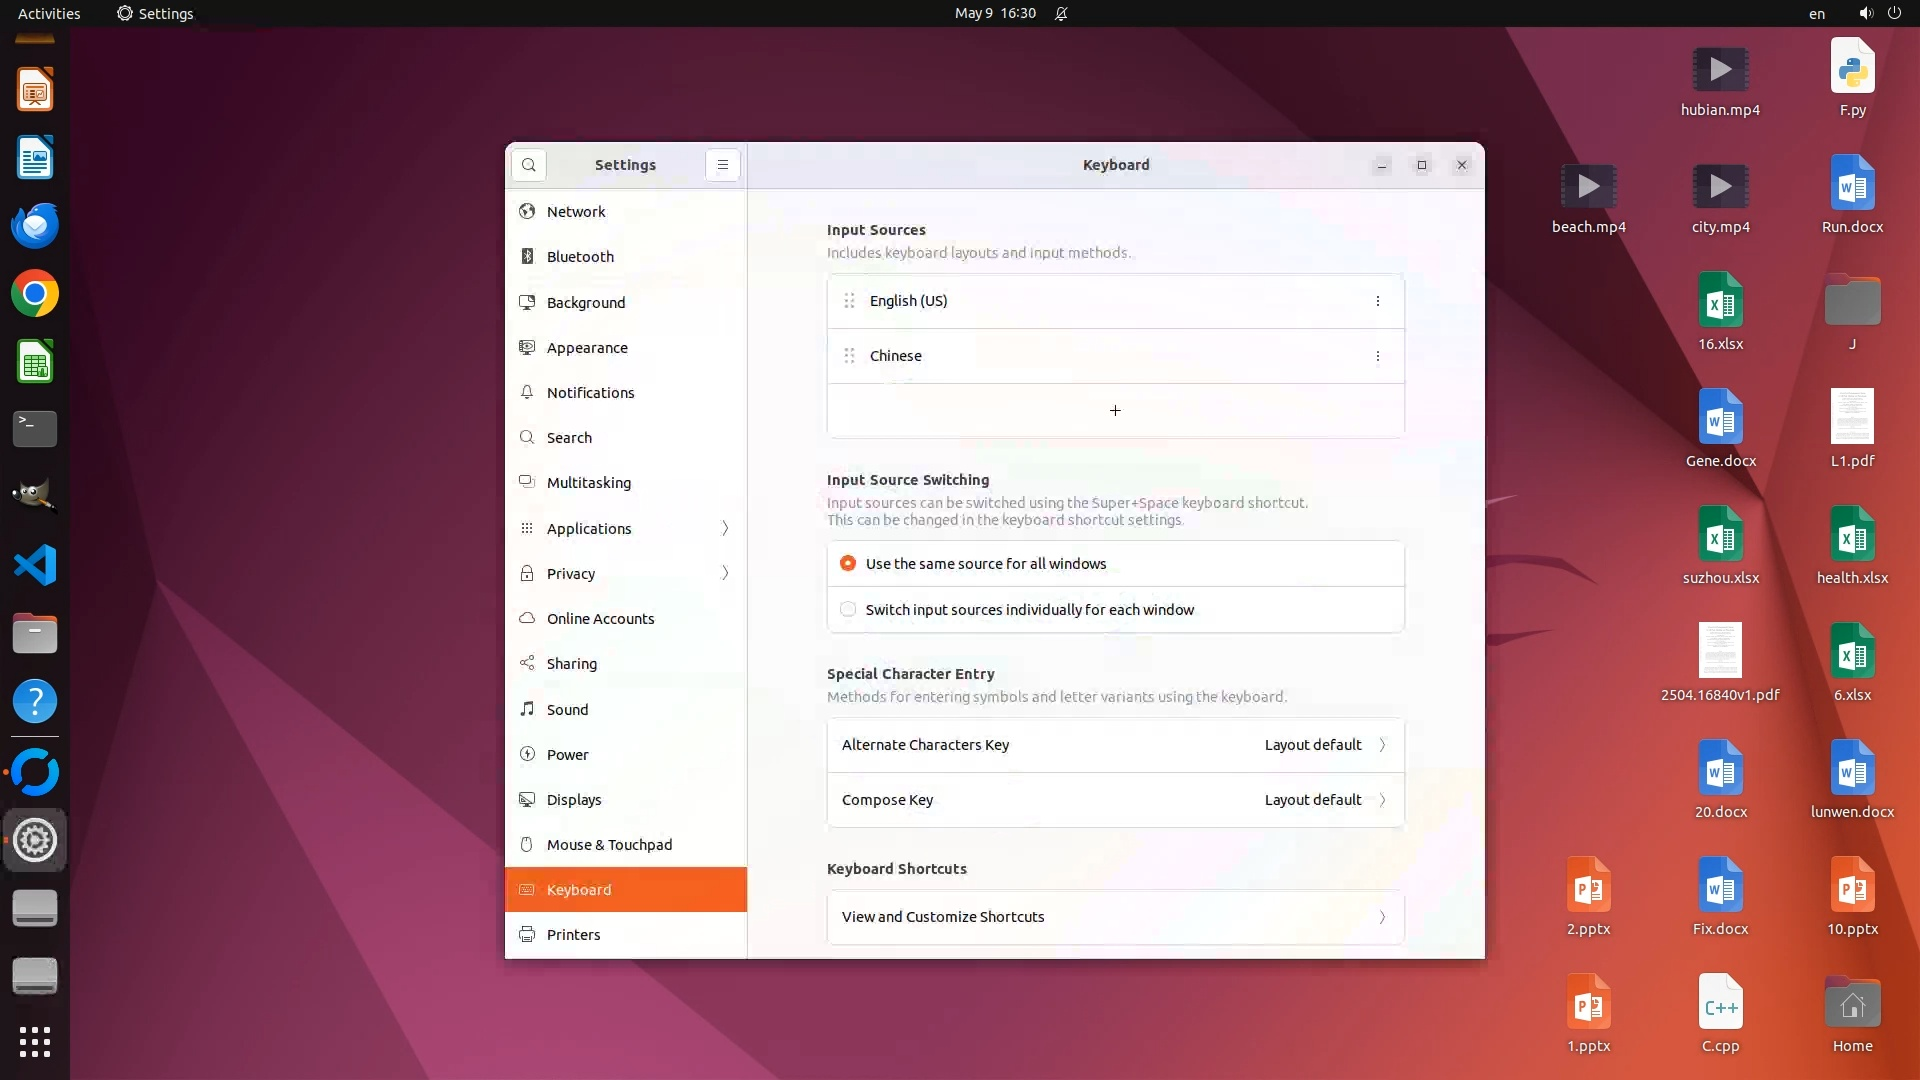1920x1080 pixels.
Task: Click the plus to add input source
Action: pos(1115,411)
